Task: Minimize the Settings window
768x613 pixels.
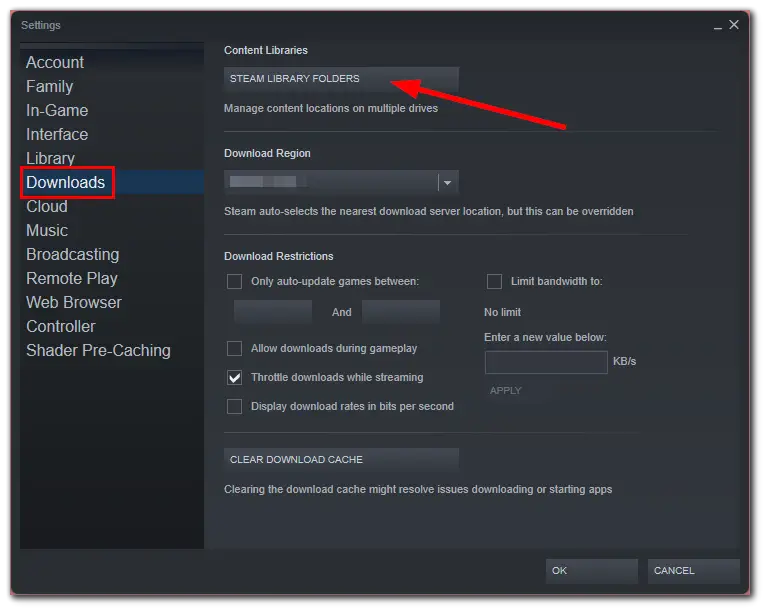Action: [718, 26]
